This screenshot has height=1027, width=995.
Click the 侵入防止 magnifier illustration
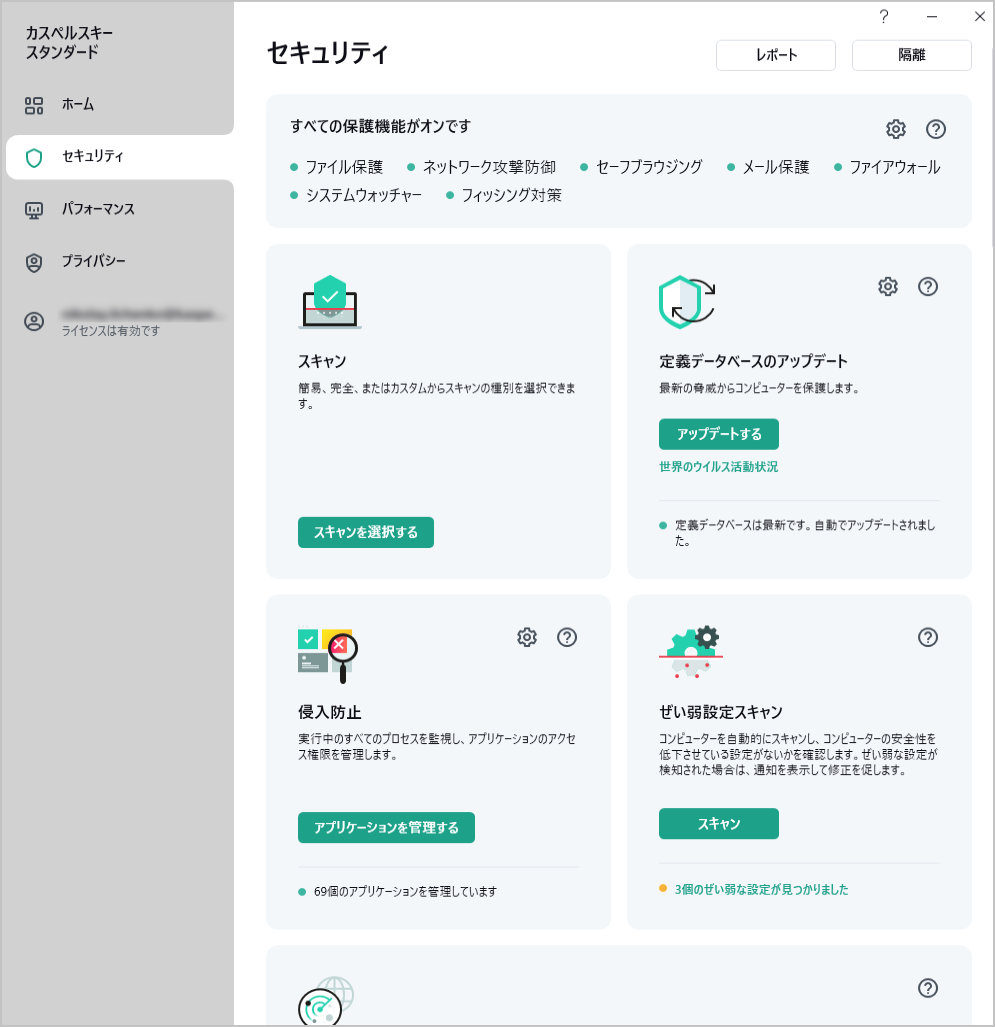tap(328, 655)
